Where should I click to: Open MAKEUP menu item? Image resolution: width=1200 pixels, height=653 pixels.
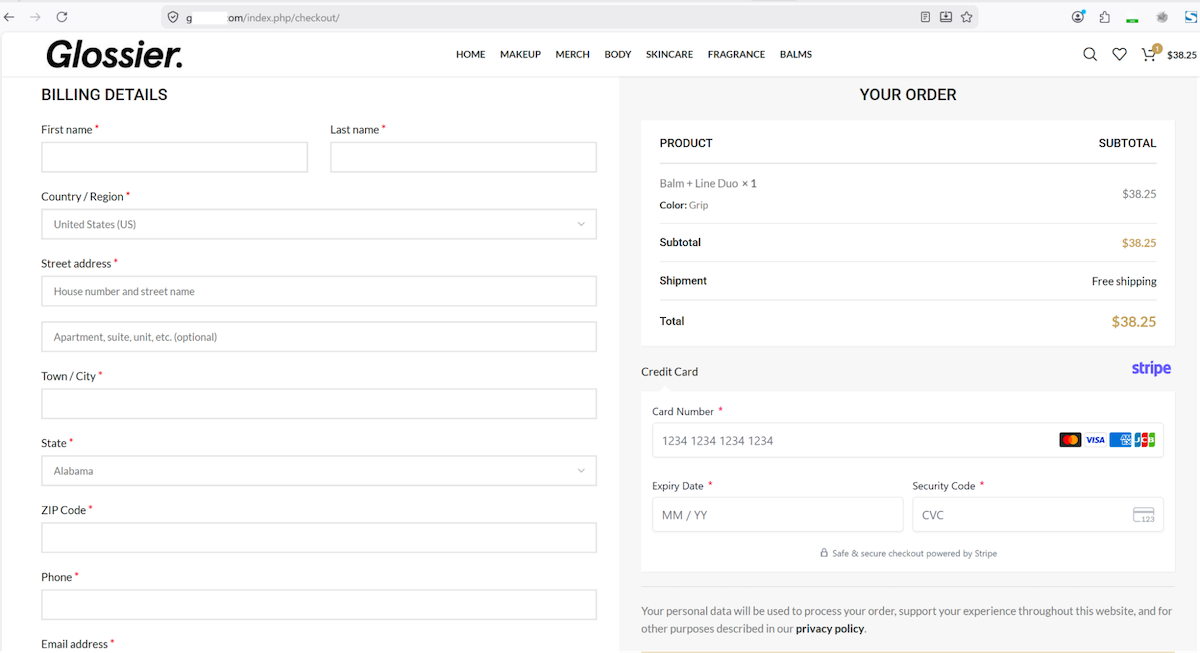(520, 54)
